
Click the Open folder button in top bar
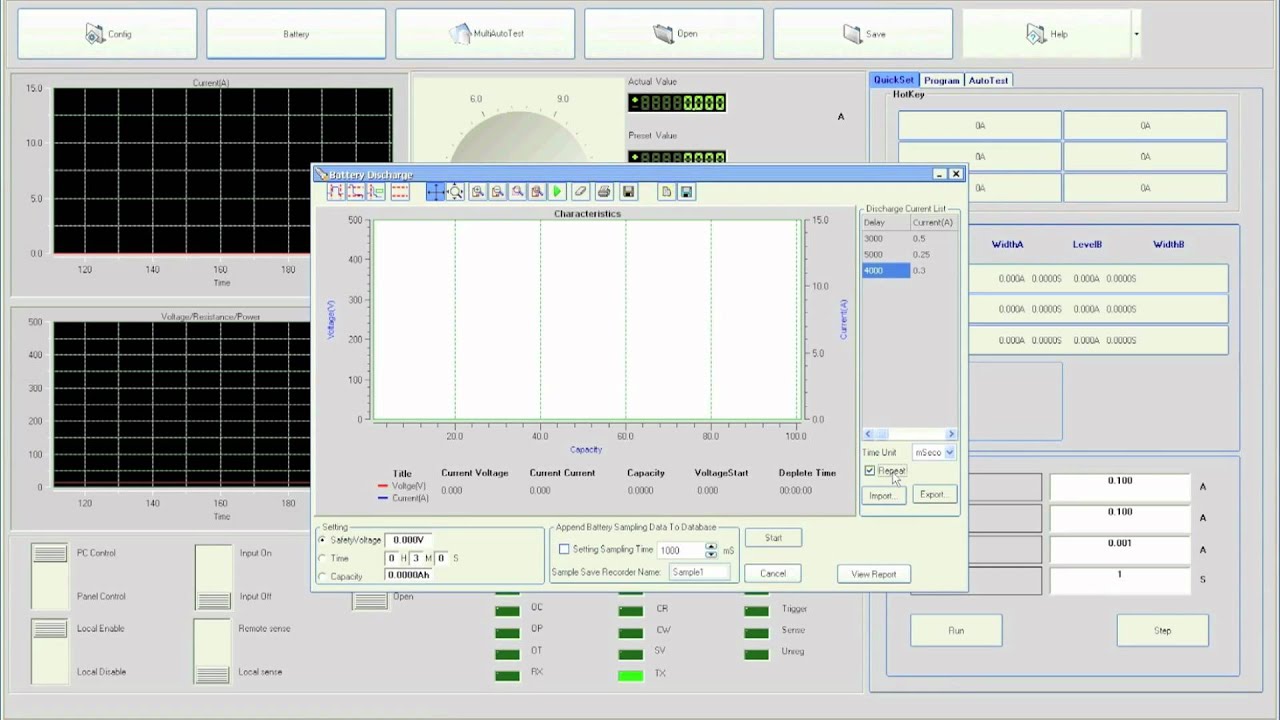click(x=674, y=34)
